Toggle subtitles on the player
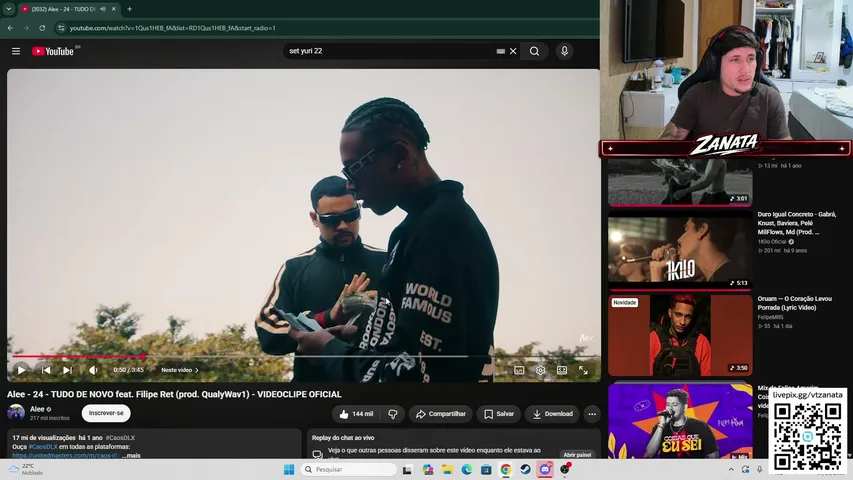Image resolution: width=853 pixels, height=480 pixels. 519,370
